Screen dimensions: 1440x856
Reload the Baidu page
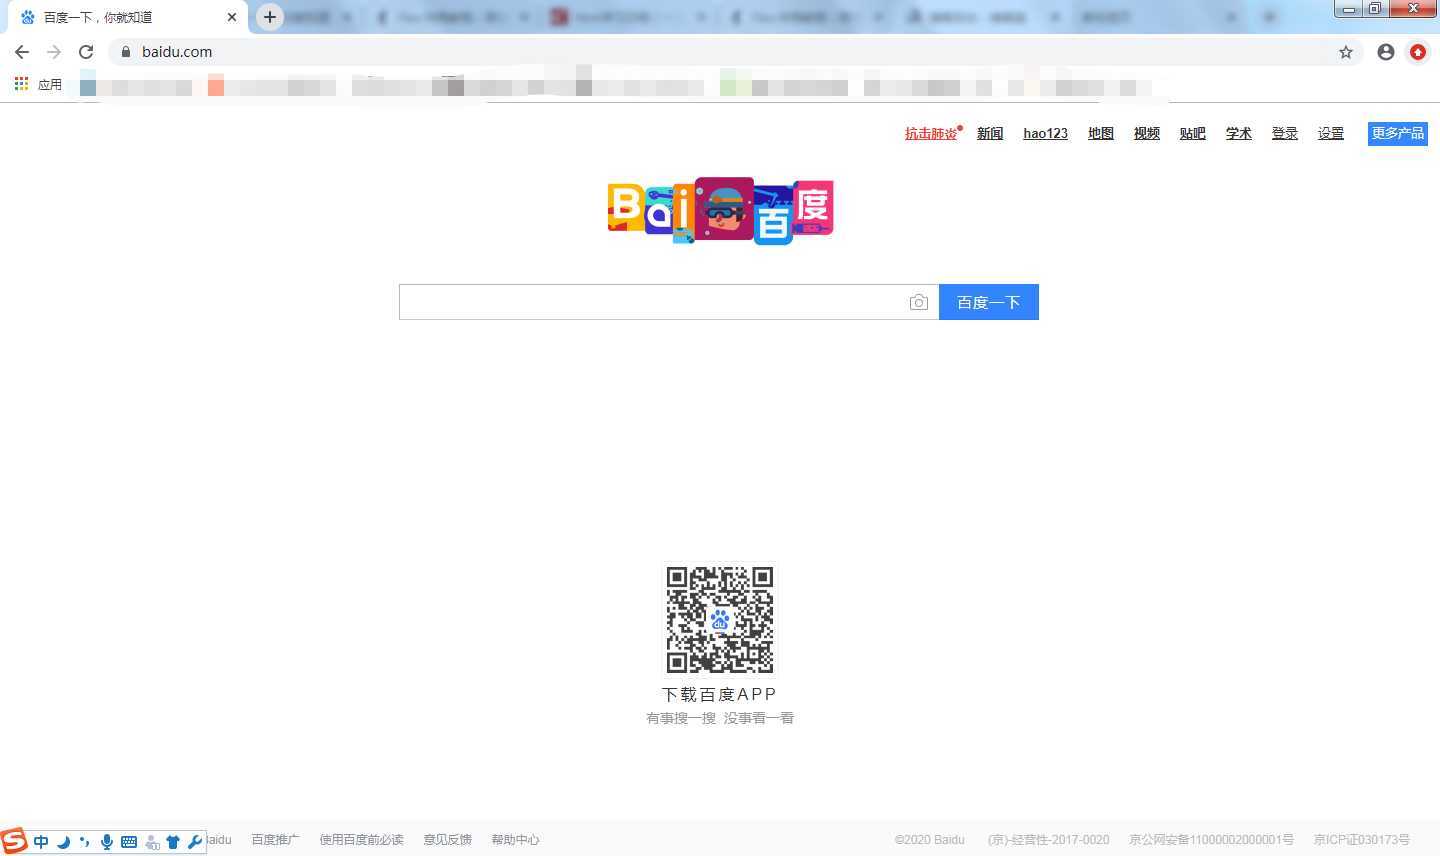pyautogui.click(x=86, y=52)
